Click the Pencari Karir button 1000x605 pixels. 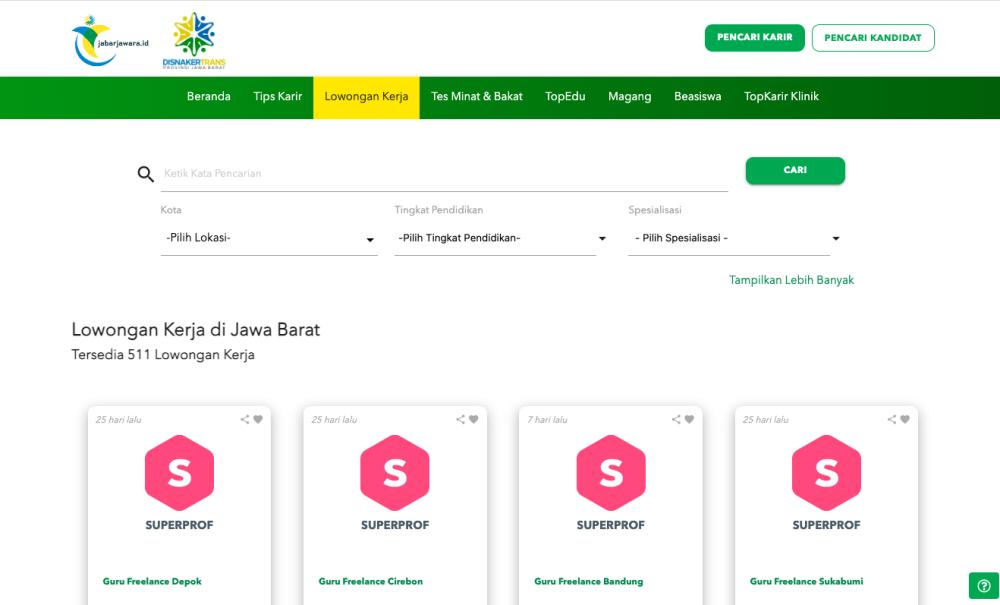point(754,38)
